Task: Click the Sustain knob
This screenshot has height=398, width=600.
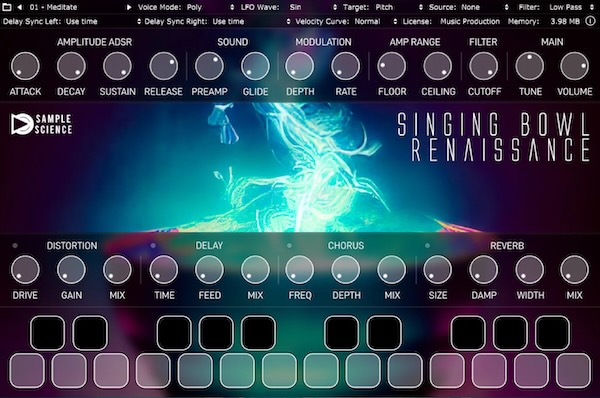Action: click(x=117, y=66)
